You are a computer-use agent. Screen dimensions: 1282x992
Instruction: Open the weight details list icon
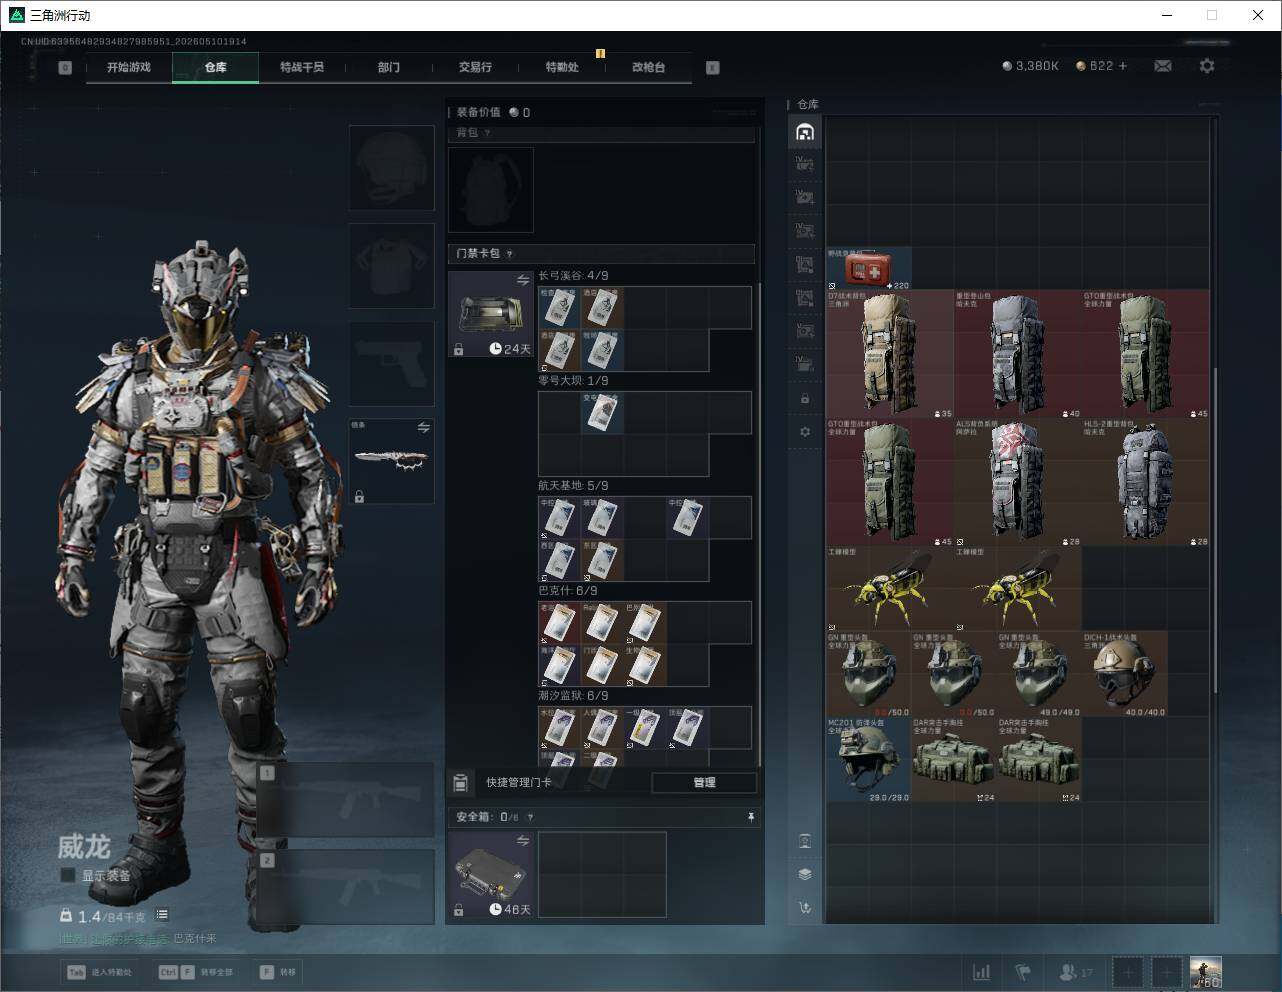162,915
